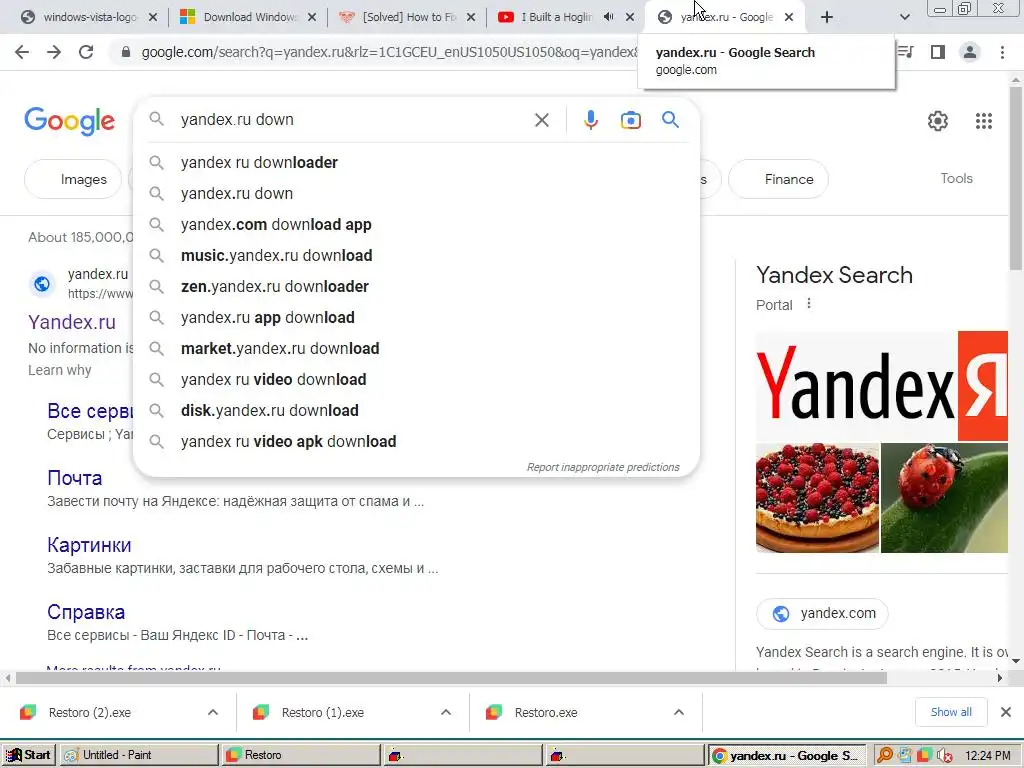Open the raspberry pie image thumbnail

click(817, 498)
